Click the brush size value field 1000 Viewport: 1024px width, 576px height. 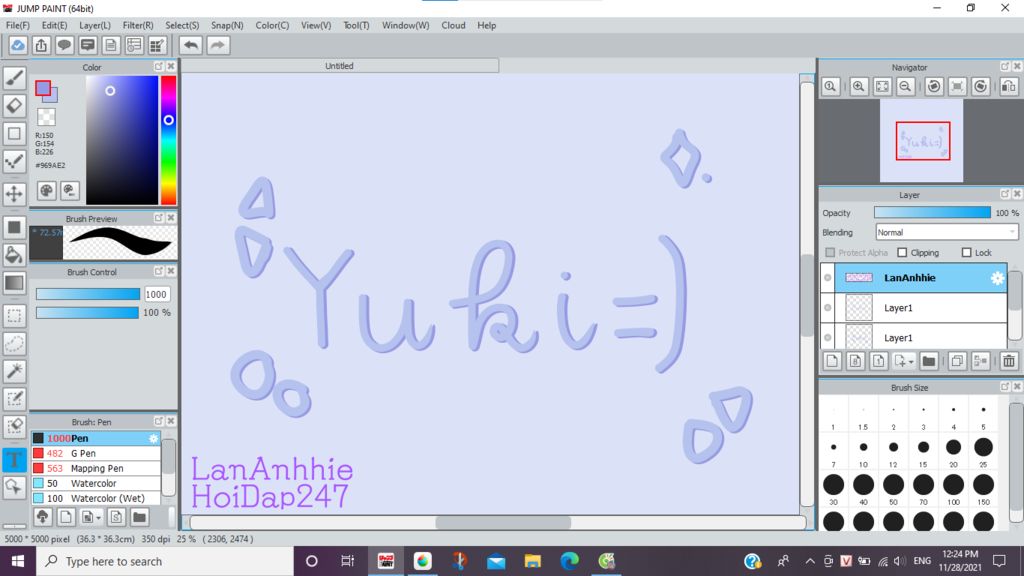pyautogui.click(x=156, y=295)
